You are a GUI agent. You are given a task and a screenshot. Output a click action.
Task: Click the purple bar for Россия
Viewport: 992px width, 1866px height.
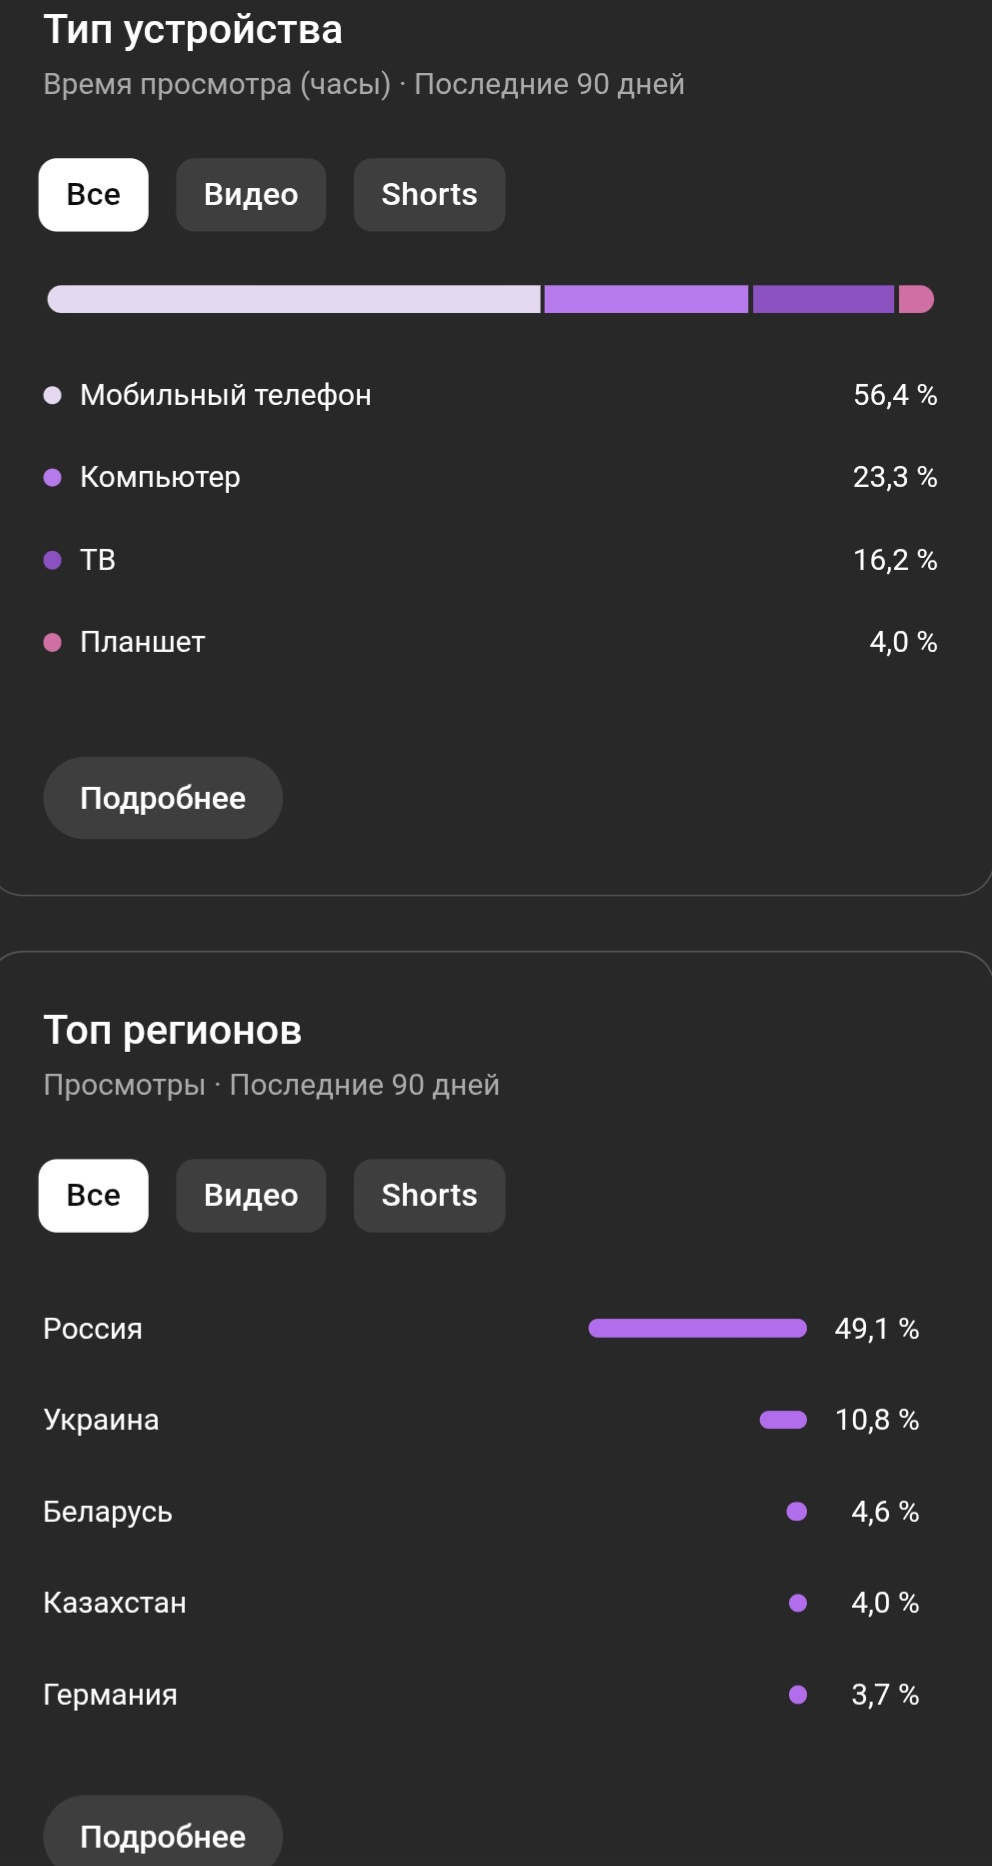(697, 1328)
